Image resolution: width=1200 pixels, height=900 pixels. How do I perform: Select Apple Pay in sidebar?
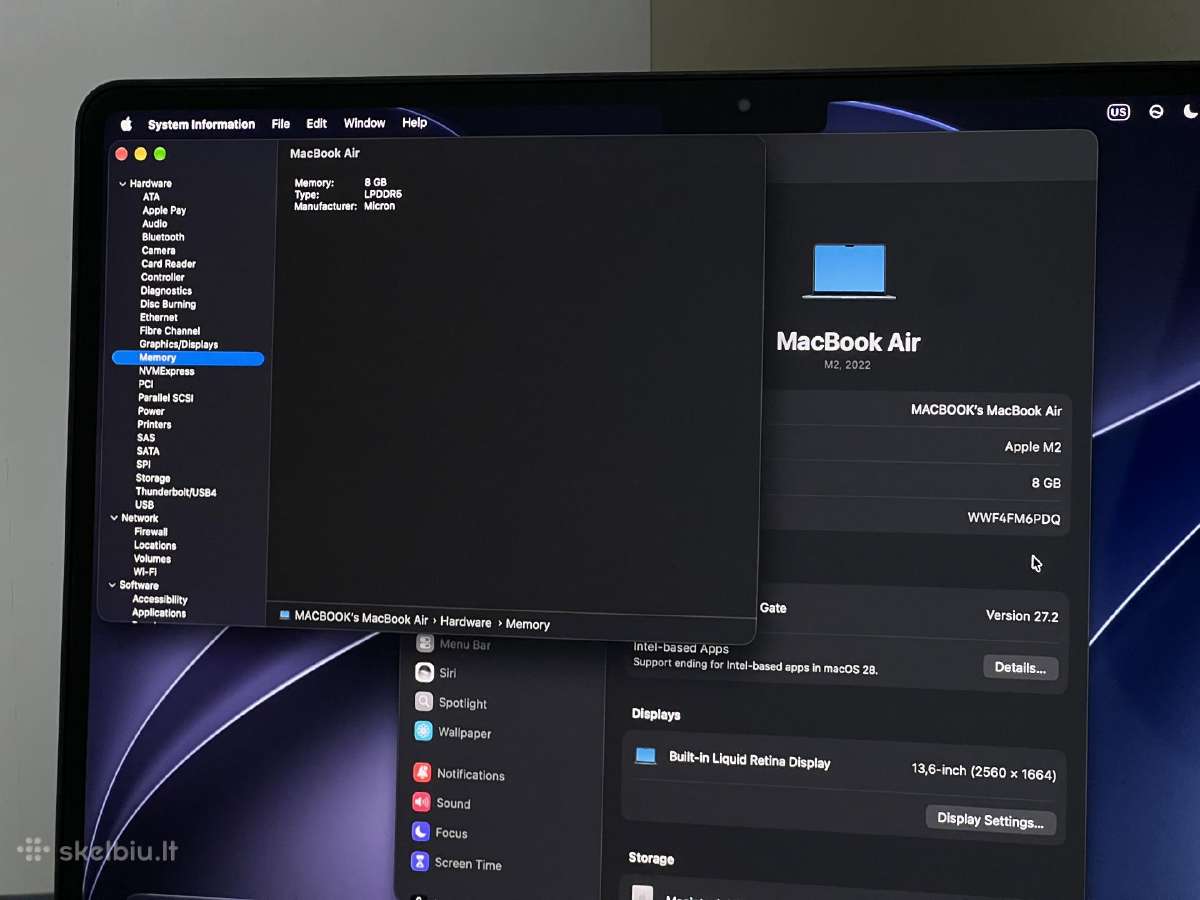click(x=164, y=210)
